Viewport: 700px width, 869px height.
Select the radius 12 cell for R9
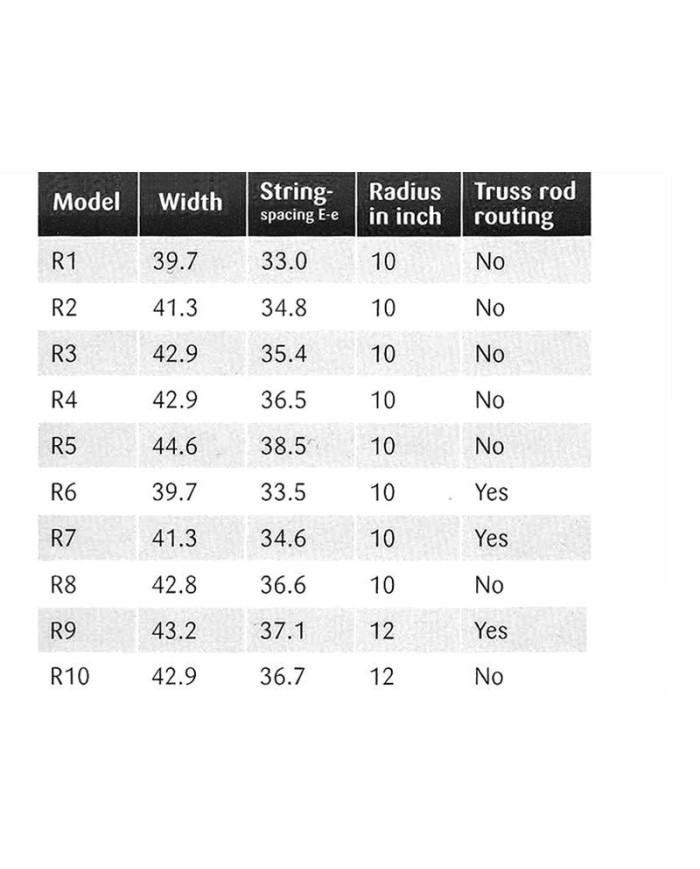(383, 631)
